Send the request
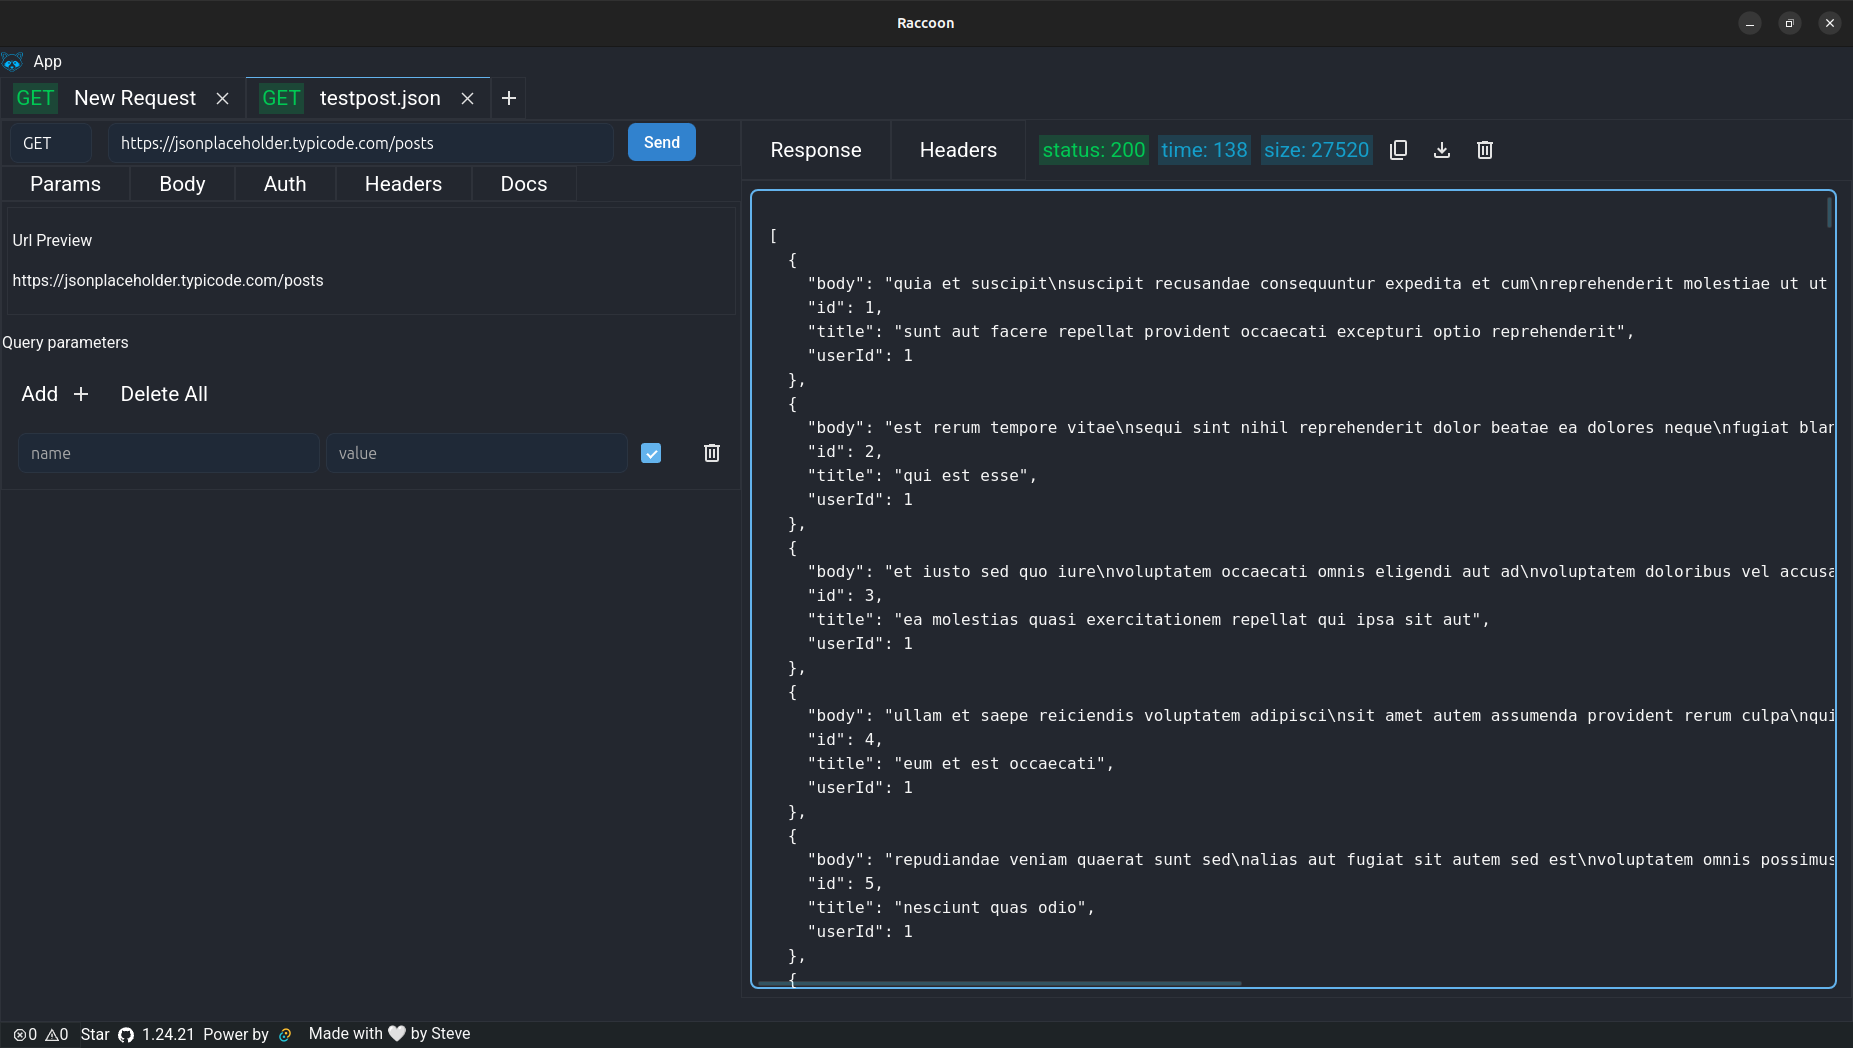Image resolution: width=1853 pixels, height=1048 pixels. (x=662, y=142)
